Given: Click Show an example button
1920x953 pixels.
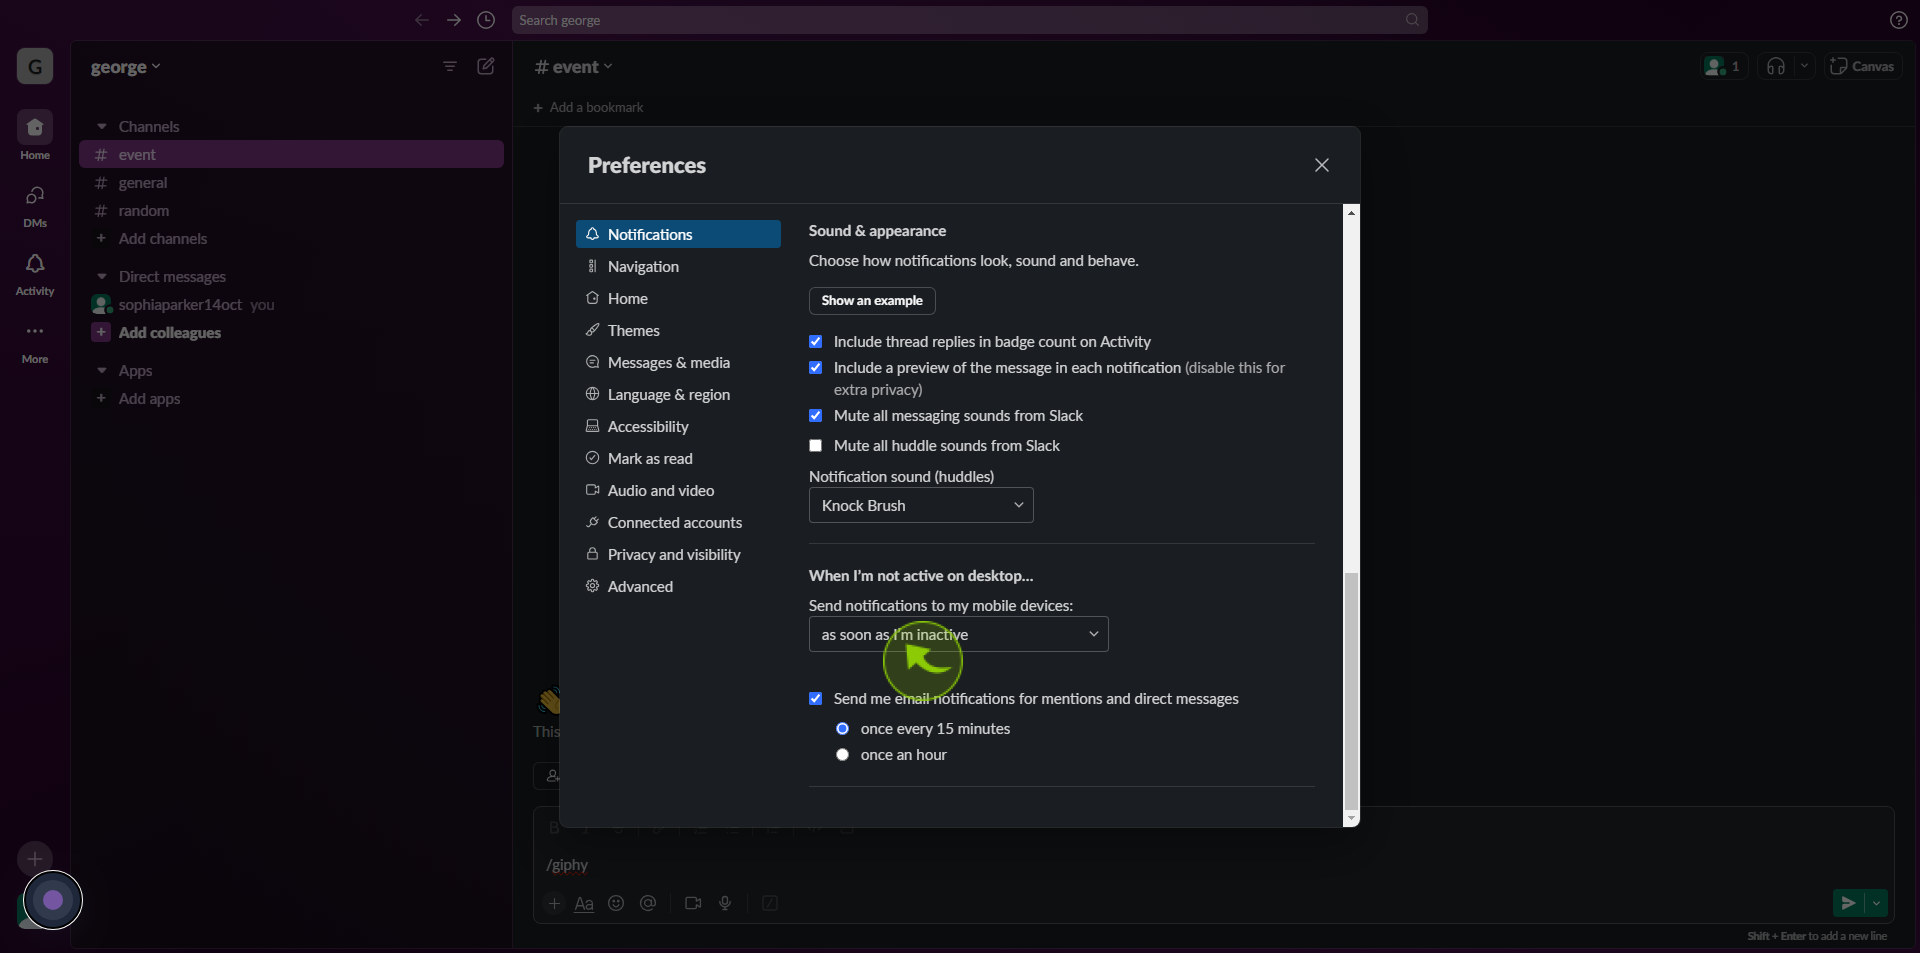Looking at the screenshot, I should click(x=872, y=301).
